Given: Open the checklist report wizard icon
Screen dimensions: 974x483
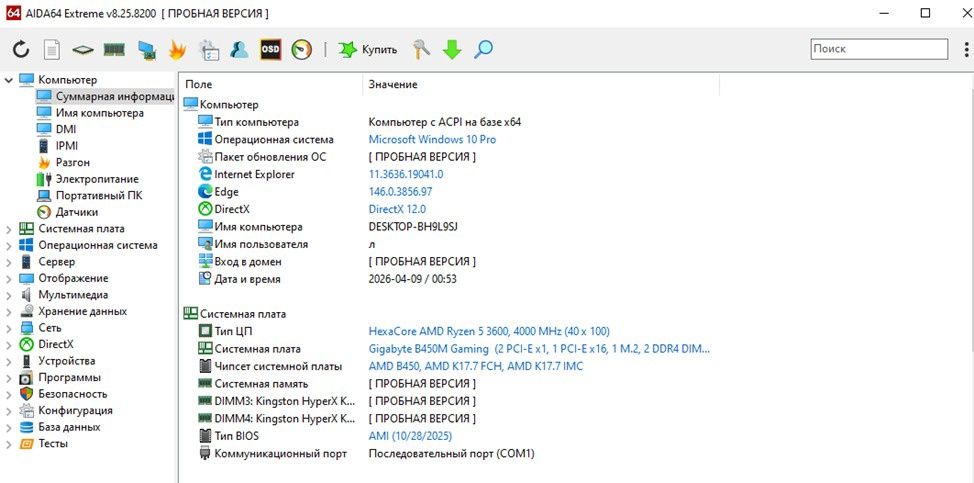Looking at the screenshot, I should [208, 50].
